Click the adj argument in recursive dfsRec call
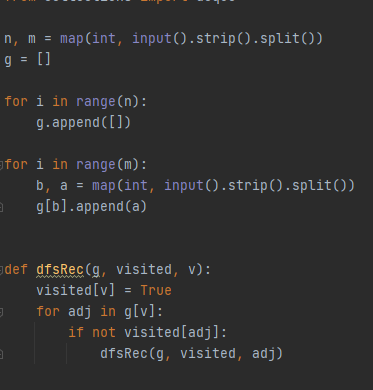 (x=263, y=354)
